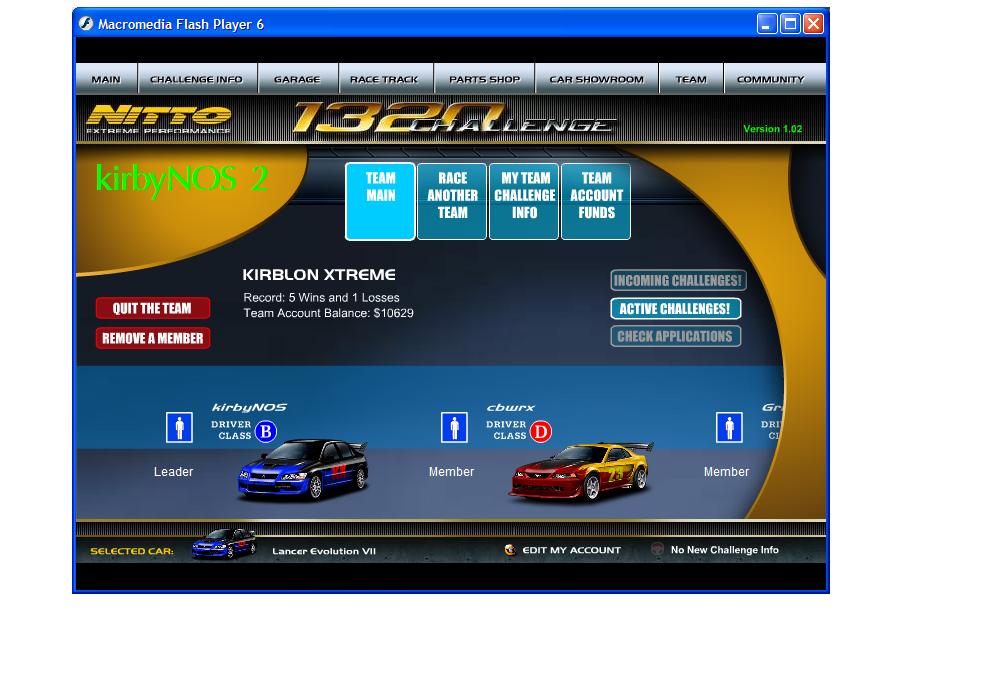Click cbwrx driver profile icon
The width and height of the screenshot is (983, 698).
coord(455,428)
